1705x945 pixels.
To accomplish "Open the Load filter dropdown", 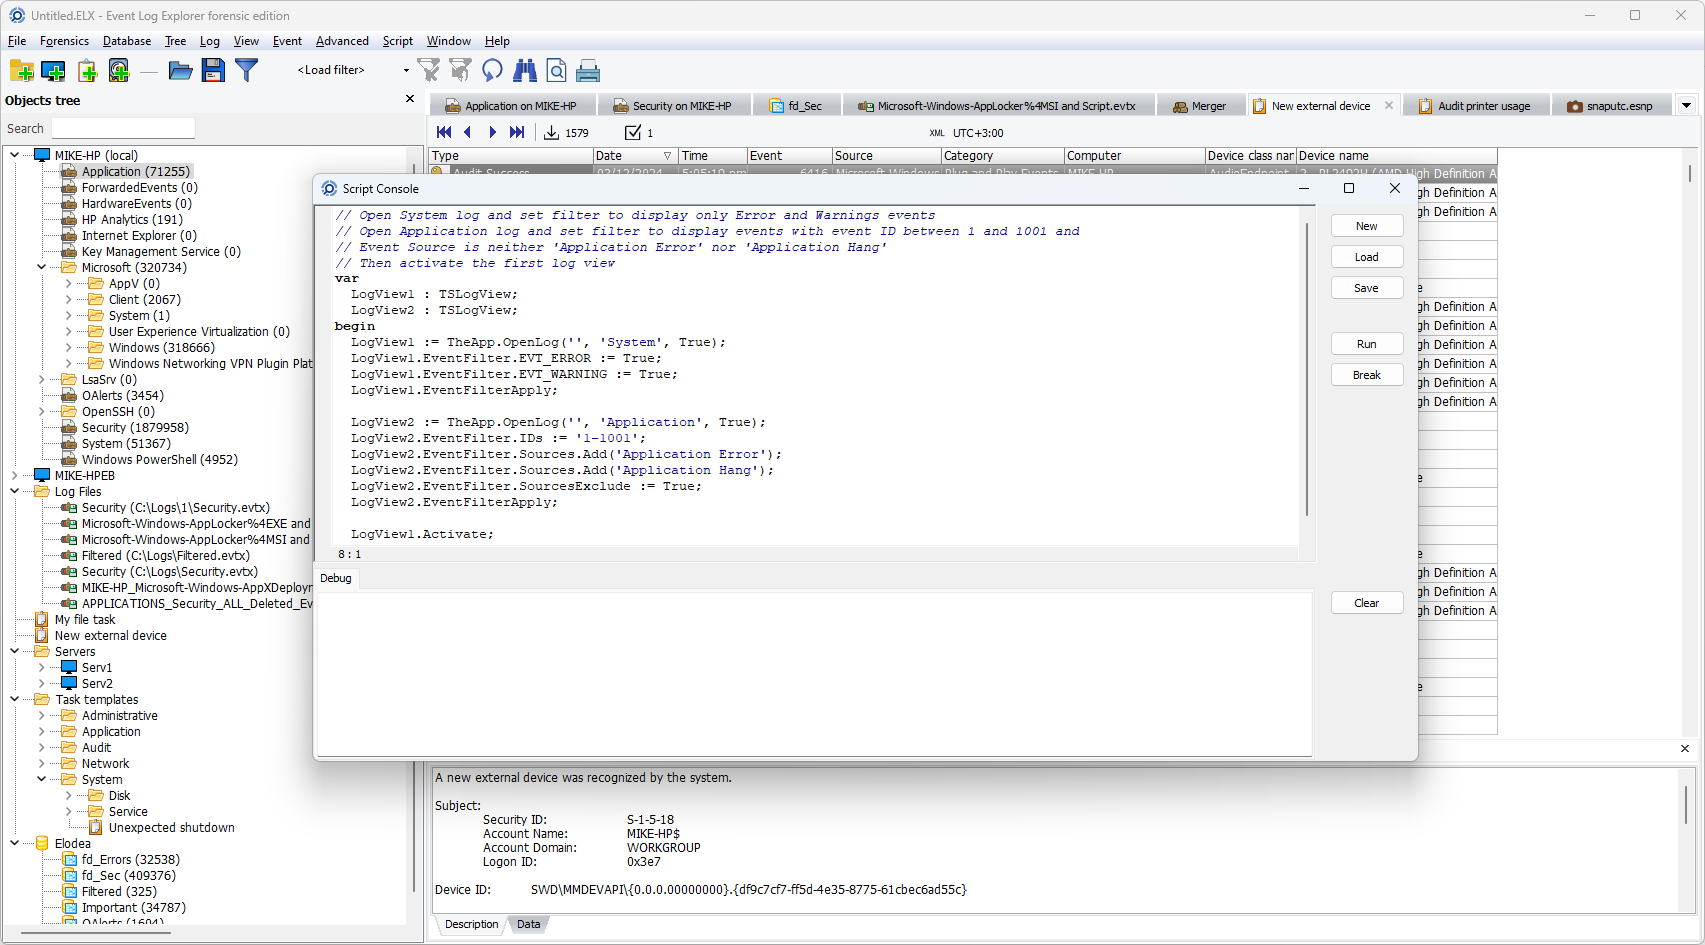I will (406, 70).
